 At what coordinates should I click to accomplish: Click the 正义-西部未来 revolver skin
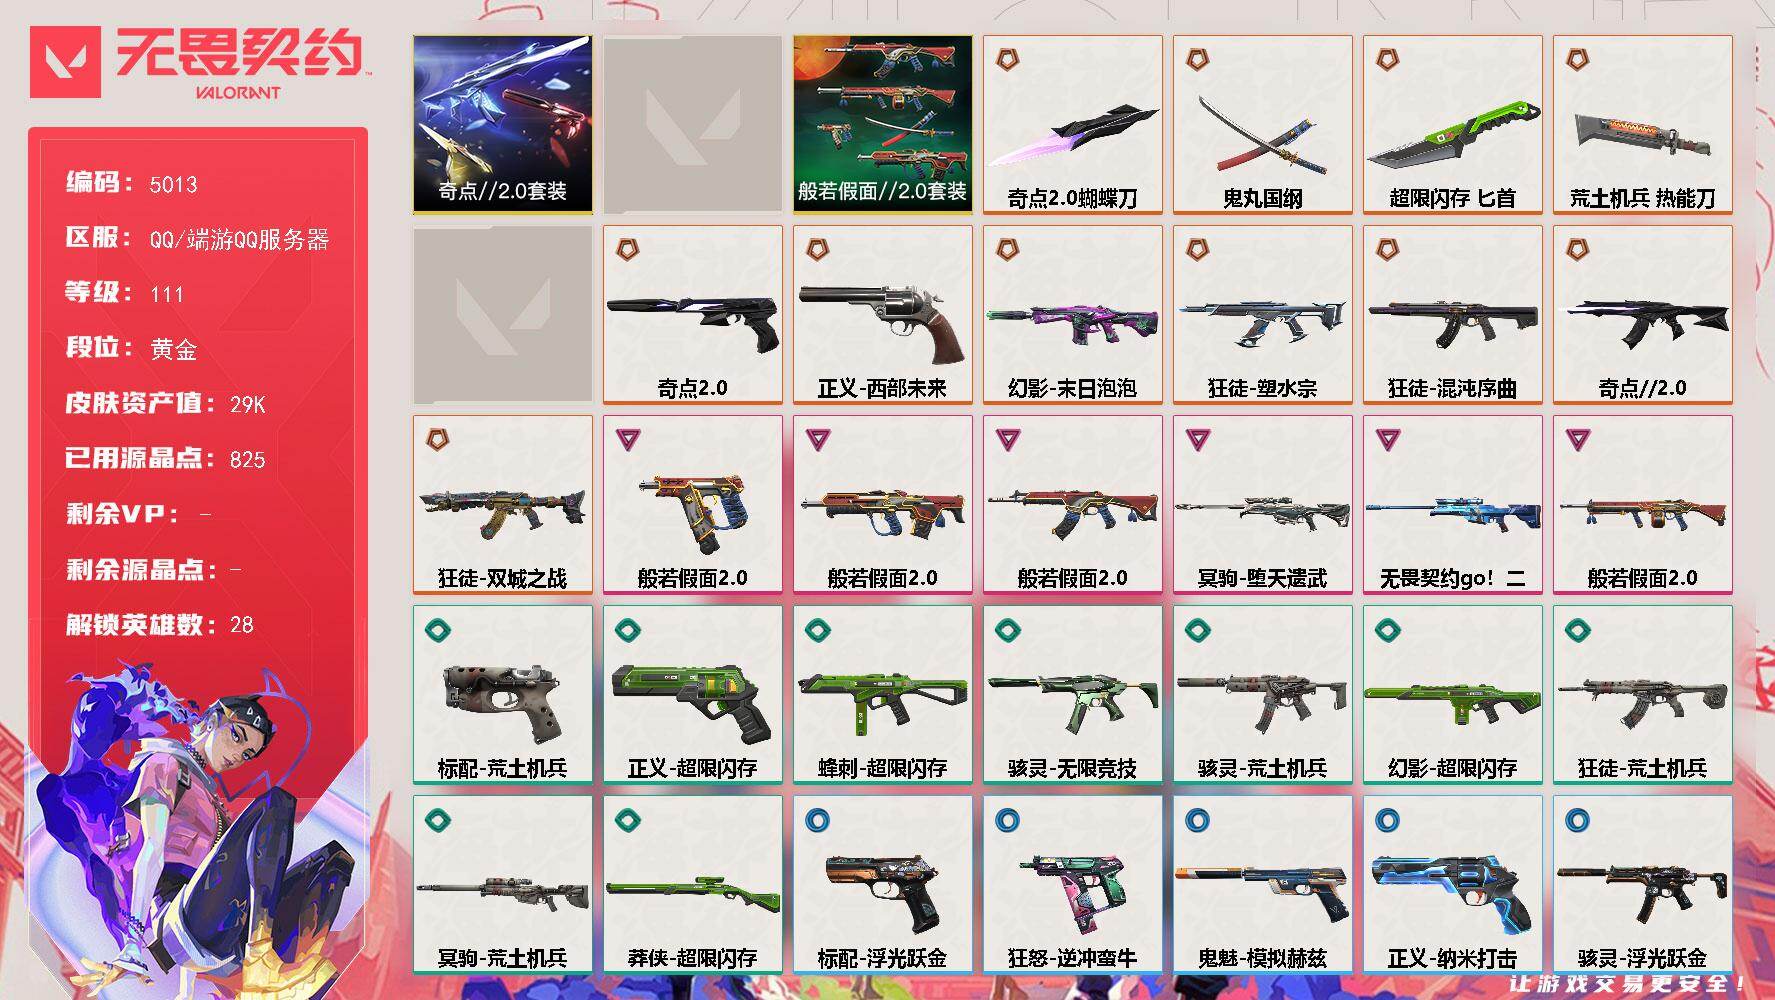882,315
